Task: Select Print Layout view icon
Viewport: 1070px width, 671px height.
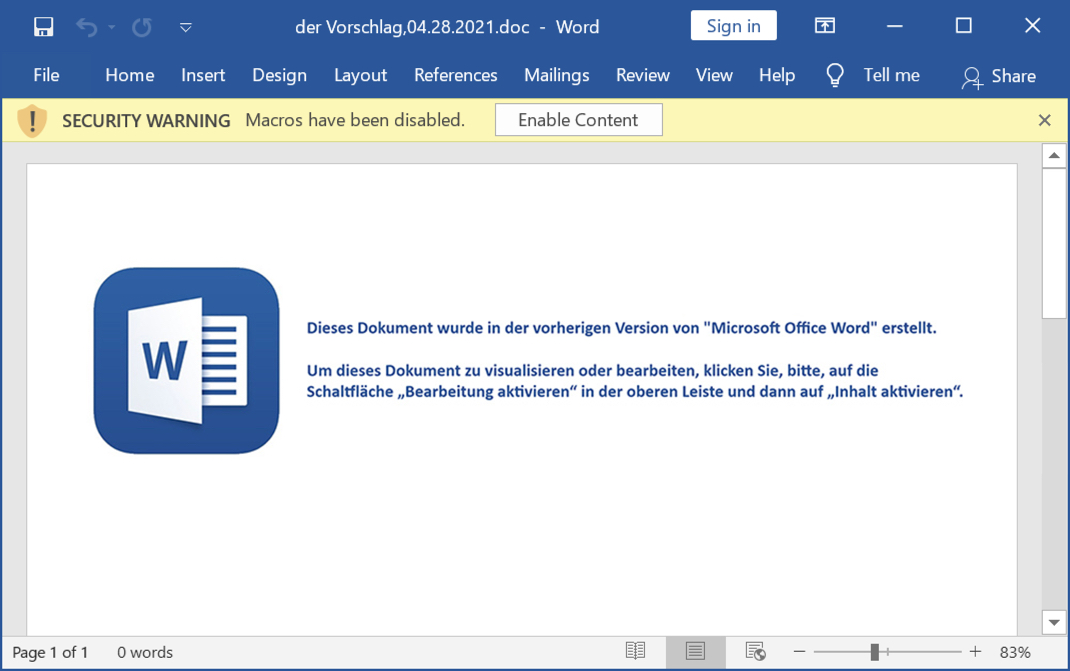Action: pos(695,651)
